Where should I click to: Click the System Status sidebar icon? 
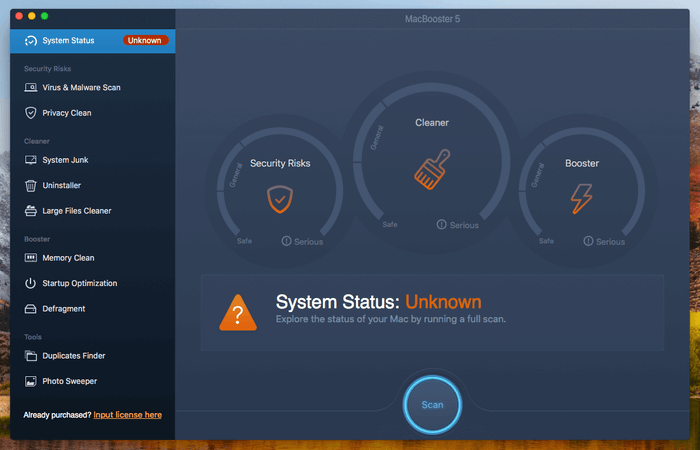[x=30, y=41]
